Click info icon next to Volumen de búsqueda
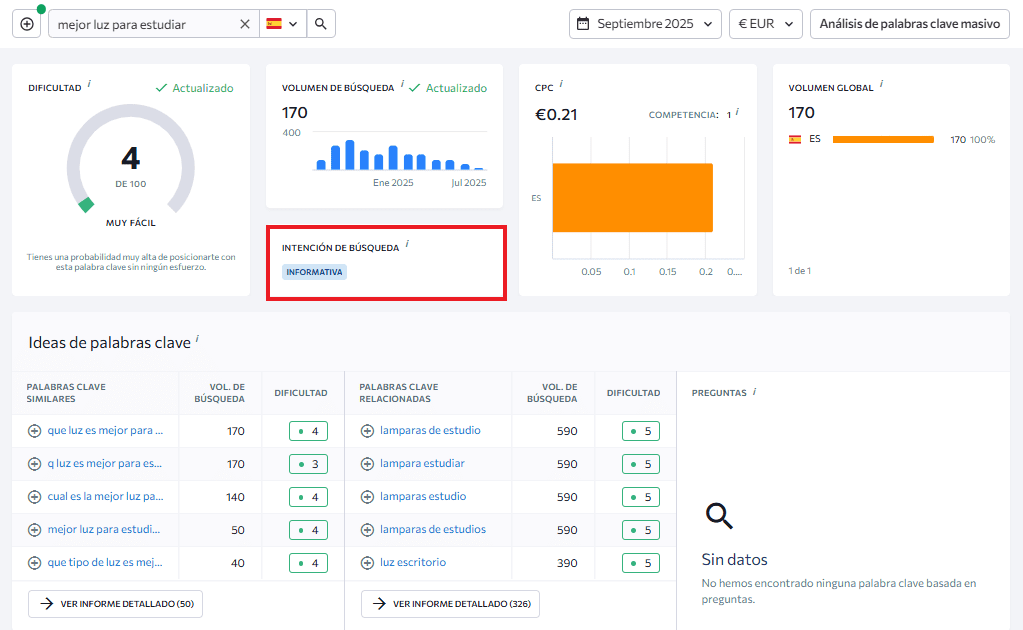Viewport: 1023px width, 630px height. [402, 84]
